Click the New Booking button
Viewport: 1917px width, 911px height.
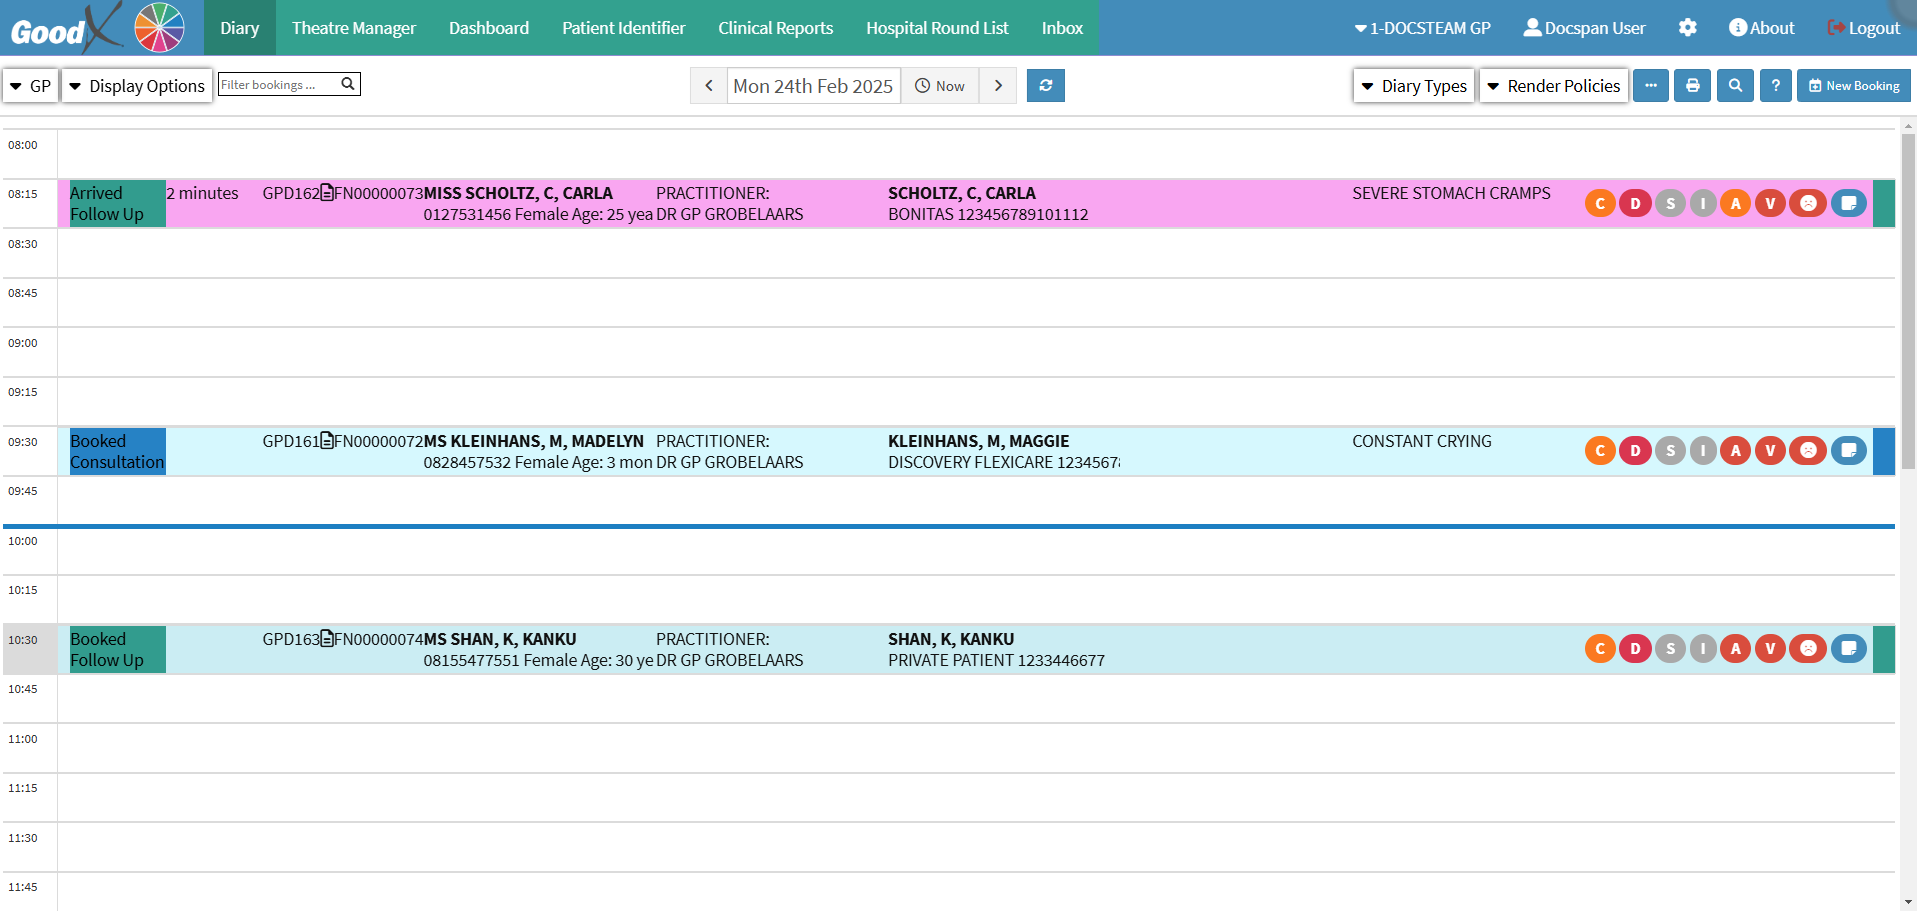coord(1853,86)
